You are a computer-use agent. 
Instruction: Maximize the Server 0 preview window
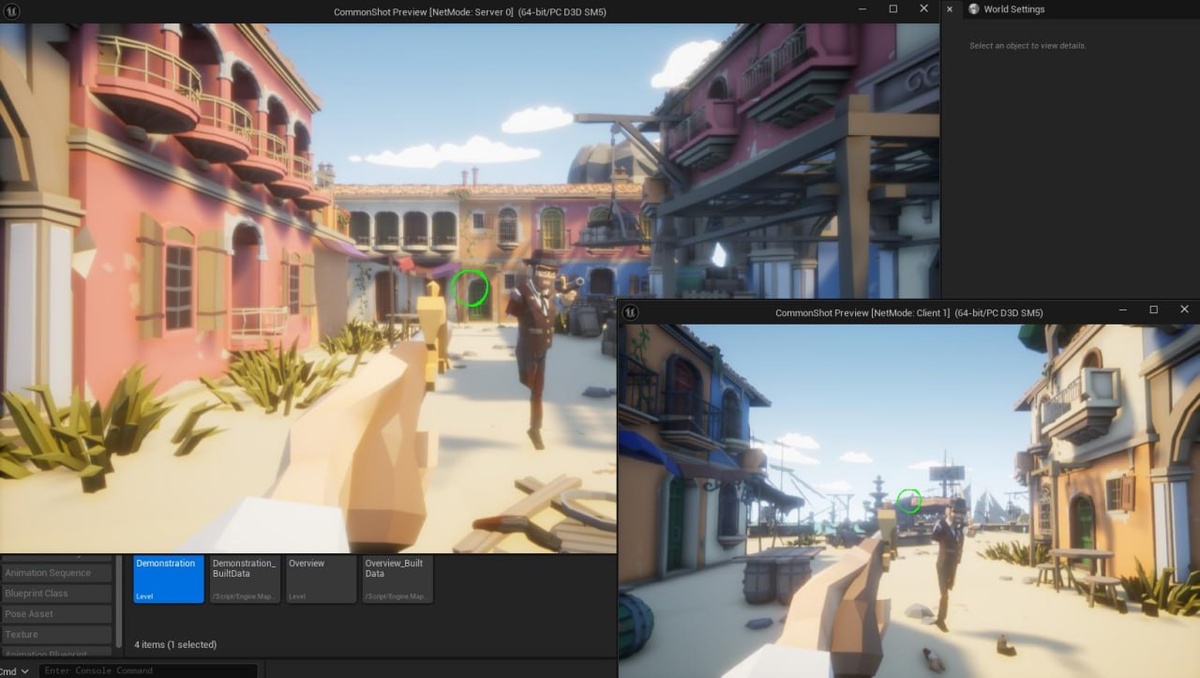(893, 9)
